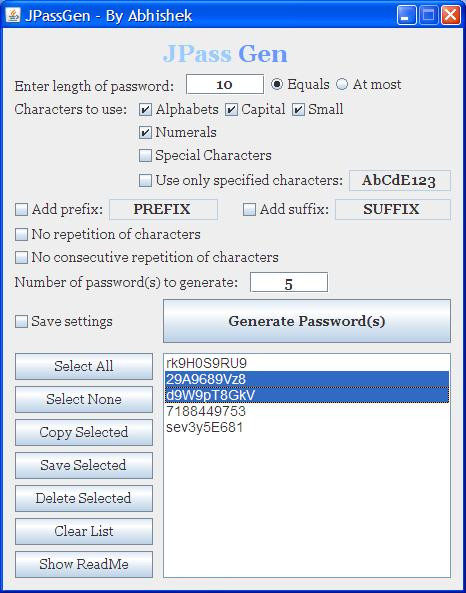Enable the Special Characters checkbox
The width and height of the screenshot is (466, 593).
point(145,156)
